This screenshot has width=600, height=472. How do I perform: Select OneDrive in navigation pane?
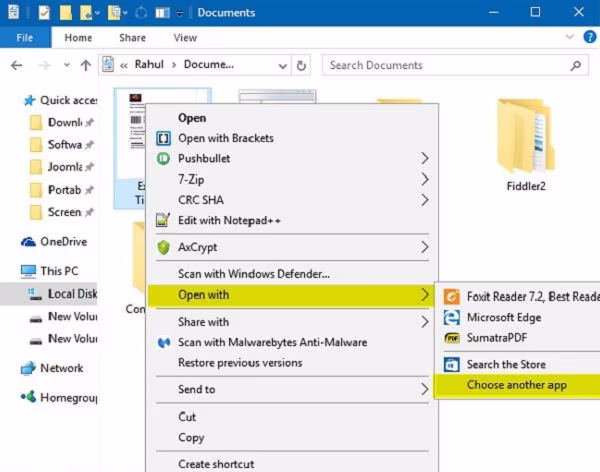point(54,242)
